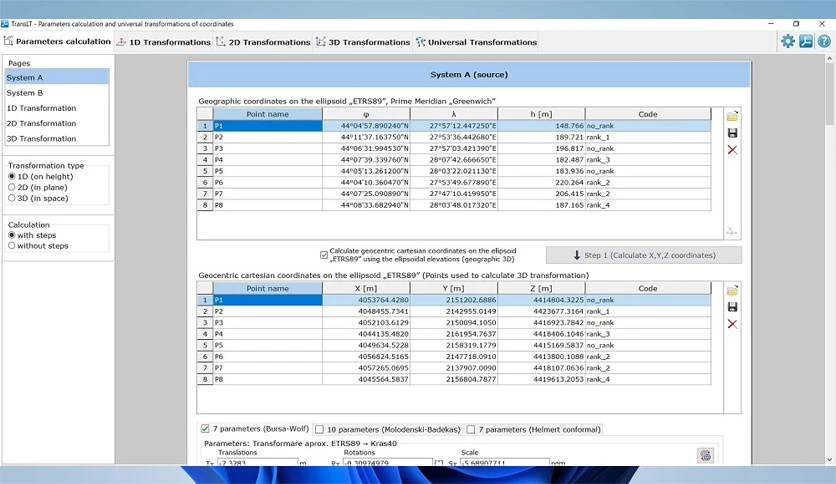Image resolution: width=836 pixels, height=484 pixels.
Task: Click the main vertical scrollbar thumb
Action: point(830,94)
